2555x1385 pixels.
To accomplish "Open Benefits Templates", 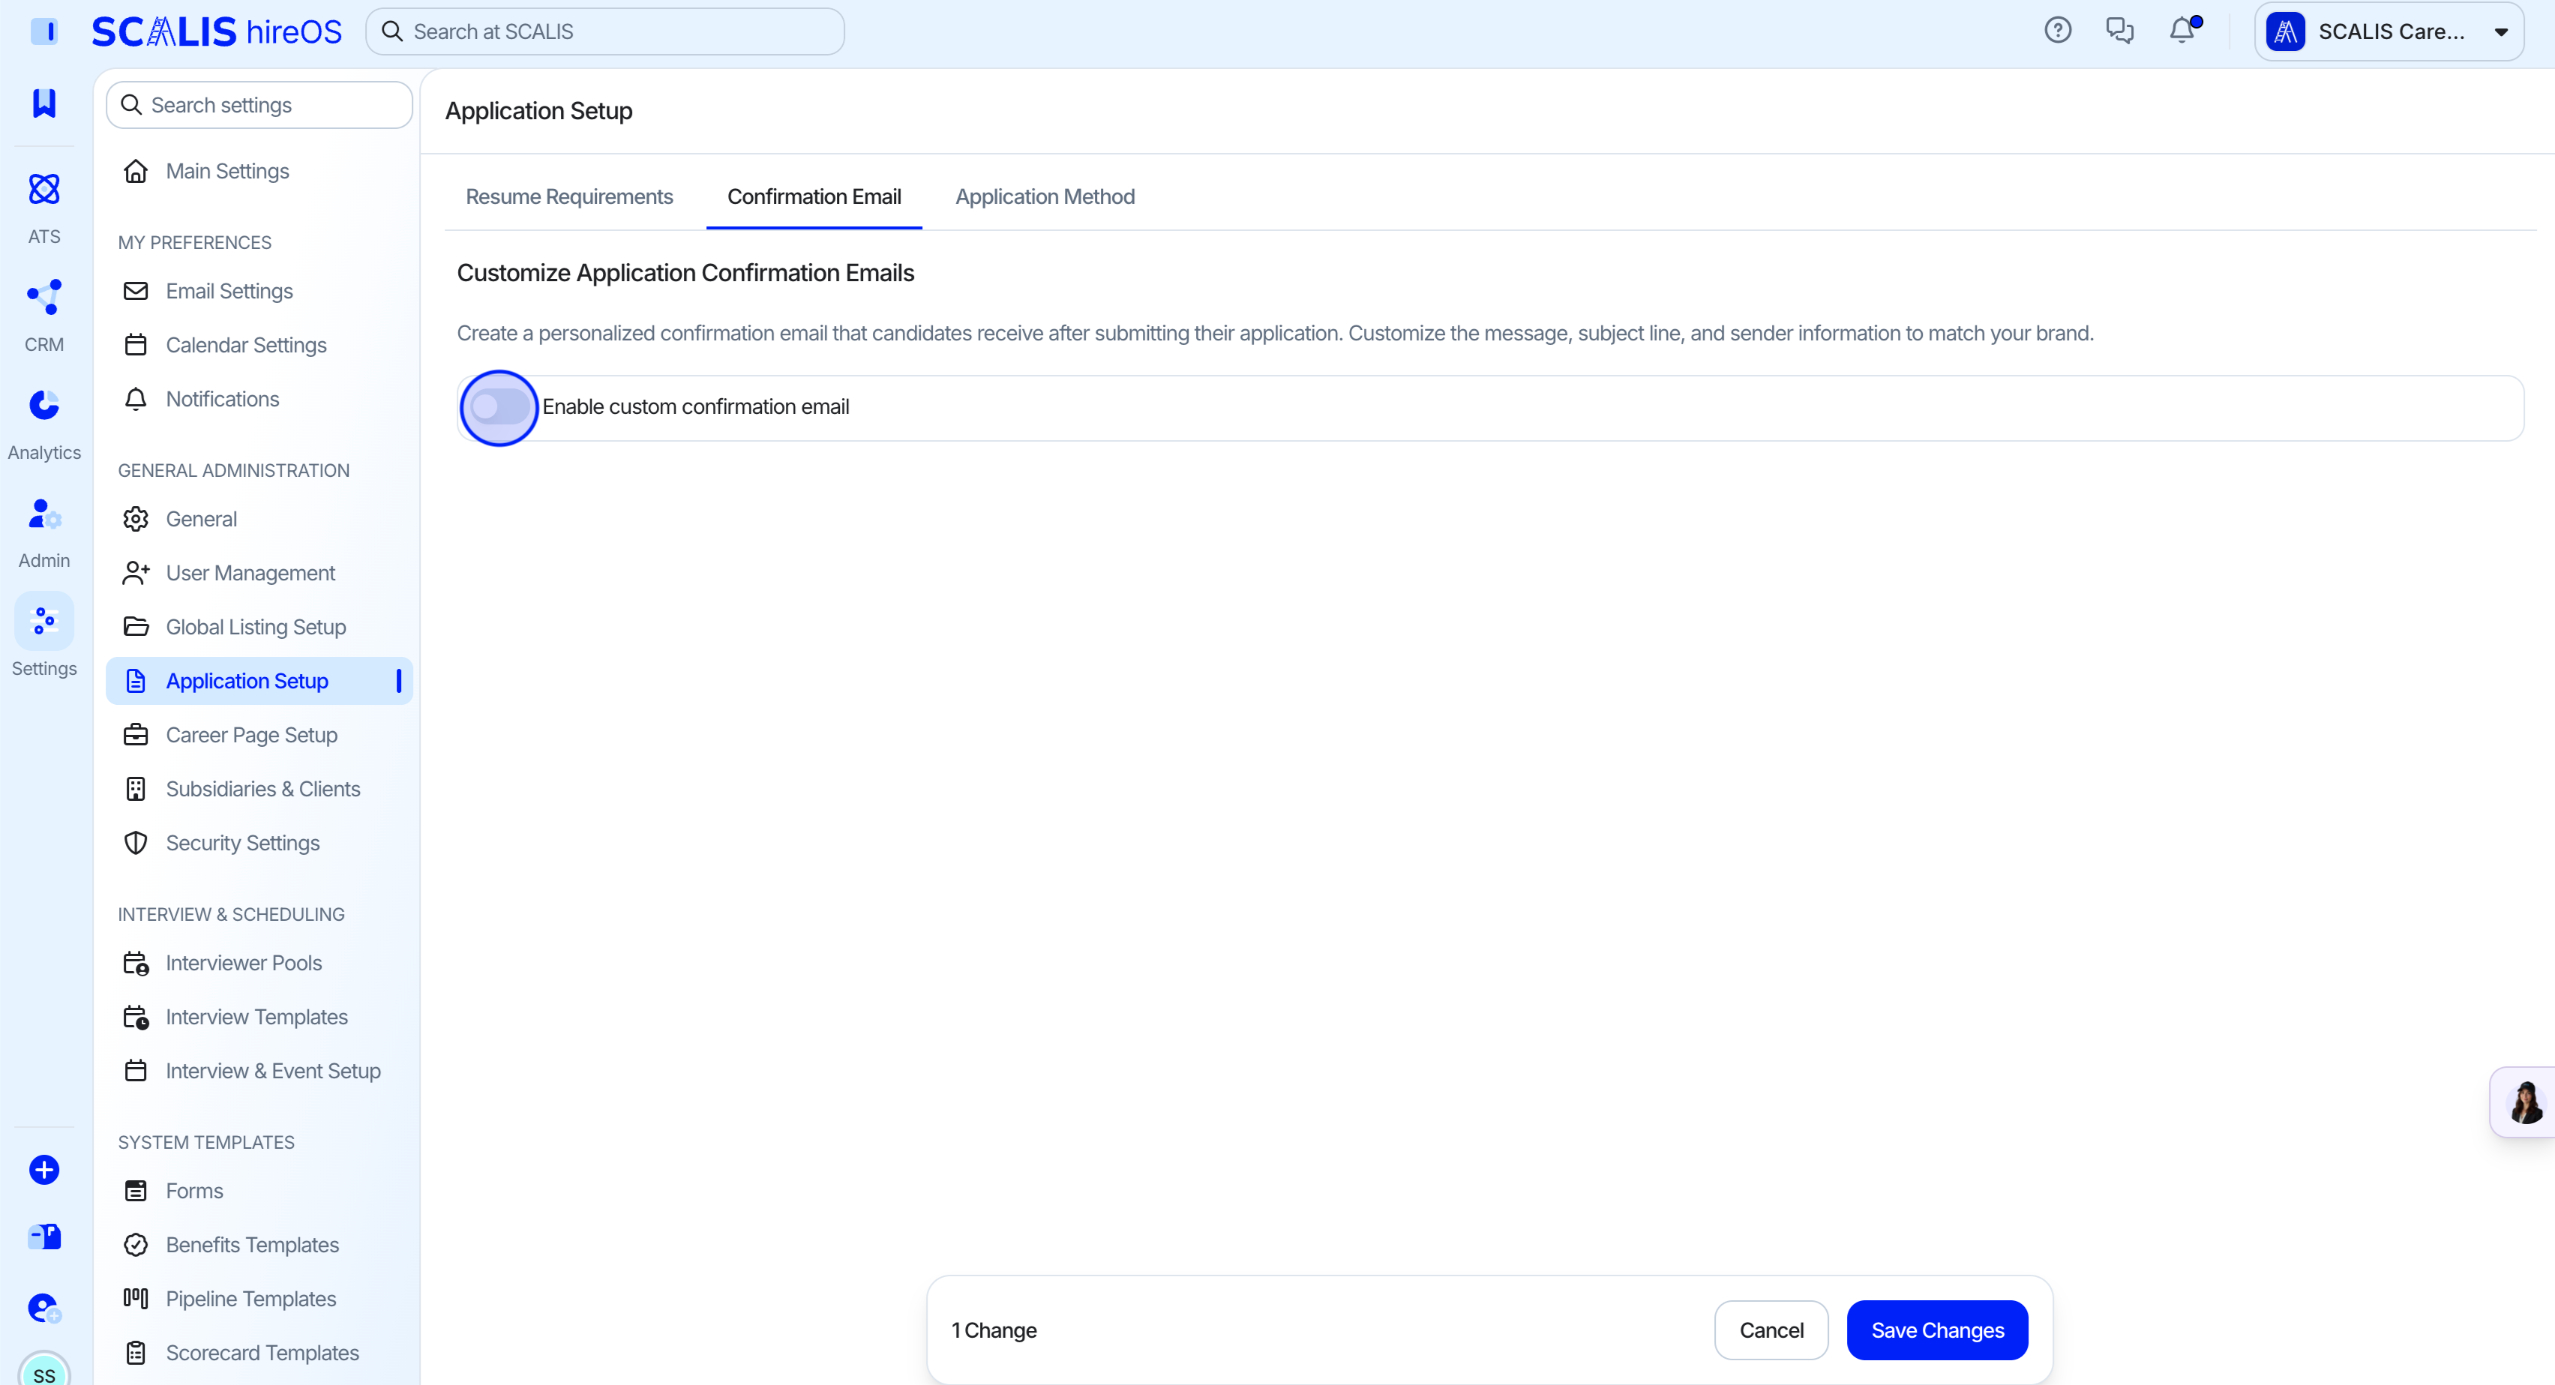I will click(x=259, y=1245).
